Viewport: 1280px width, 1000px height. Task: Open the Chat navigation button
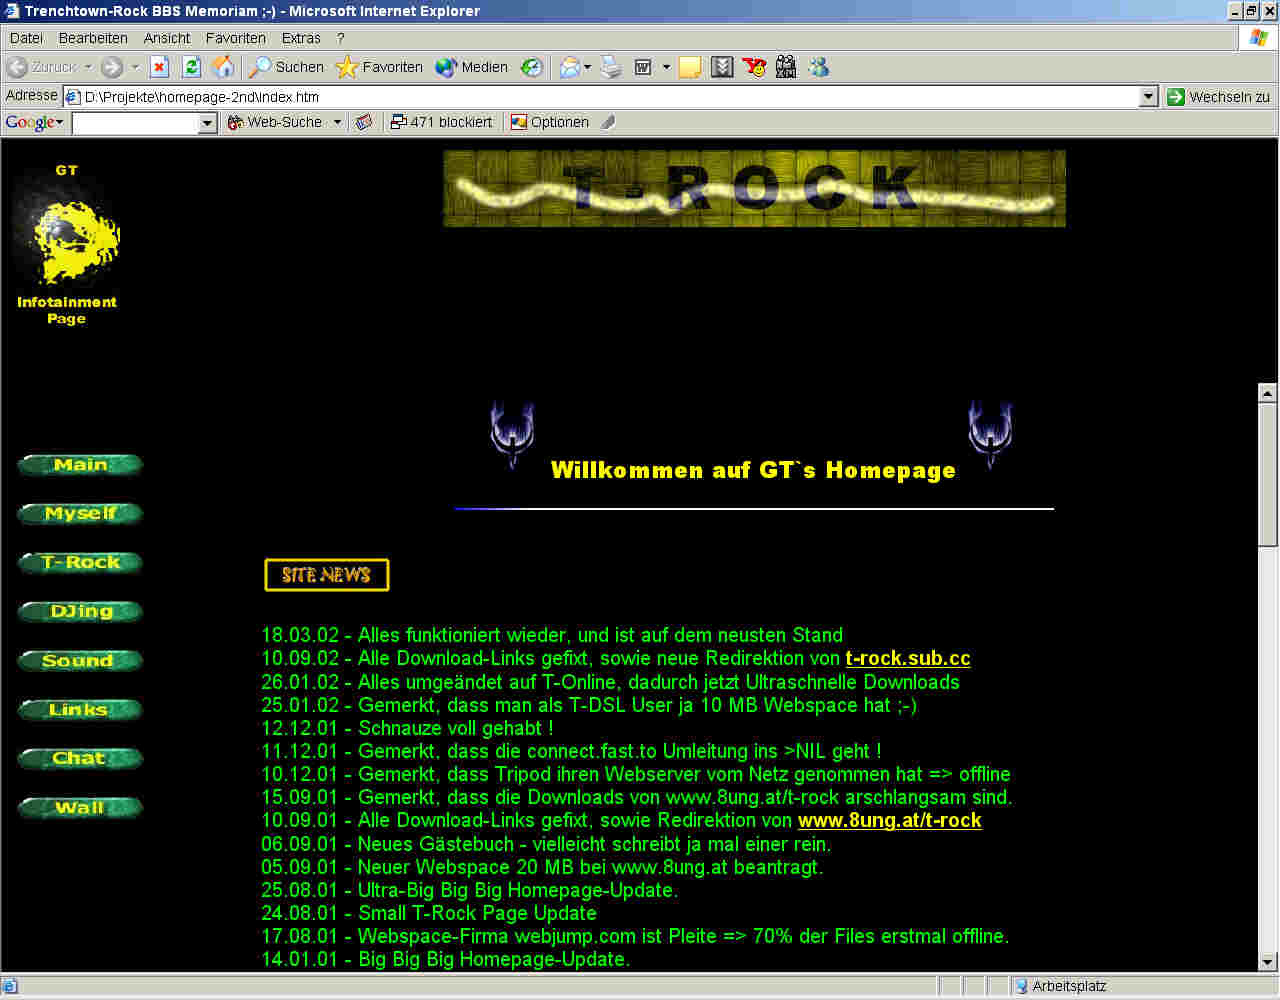tap(80, 759)
